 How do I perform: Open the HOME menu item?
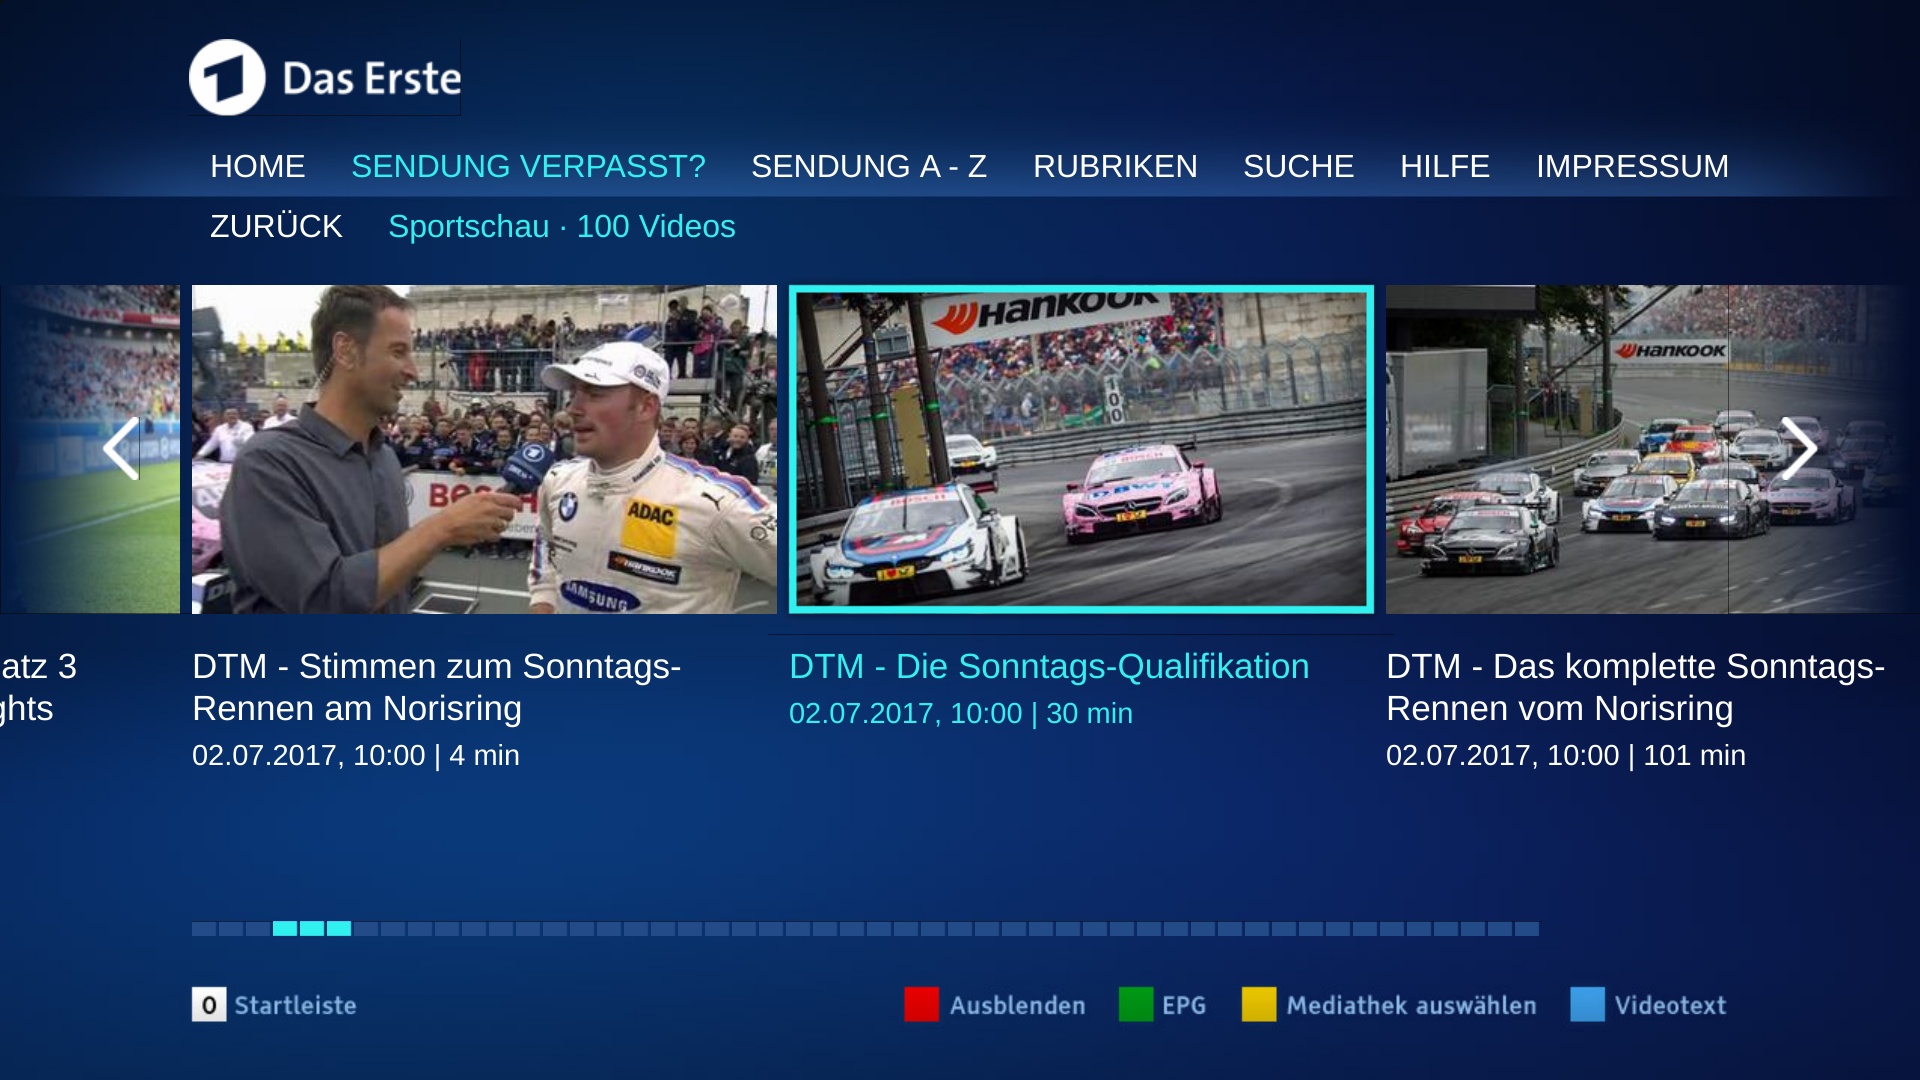click(x=257, y=166)
